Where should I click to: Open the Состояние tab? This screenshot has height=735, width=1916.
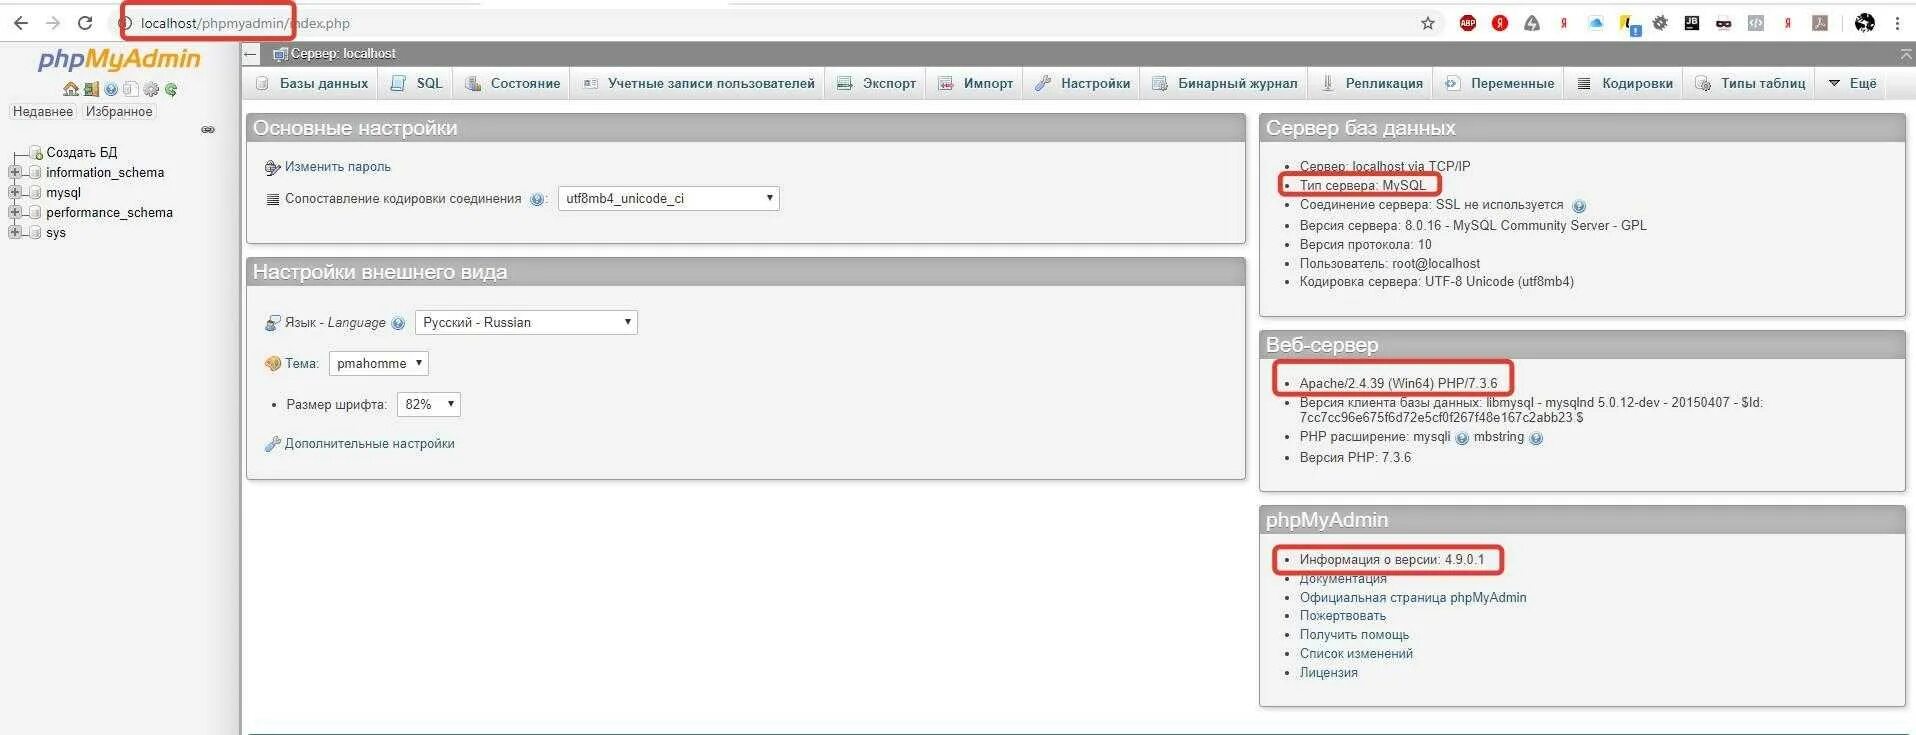tap(512, 83)
